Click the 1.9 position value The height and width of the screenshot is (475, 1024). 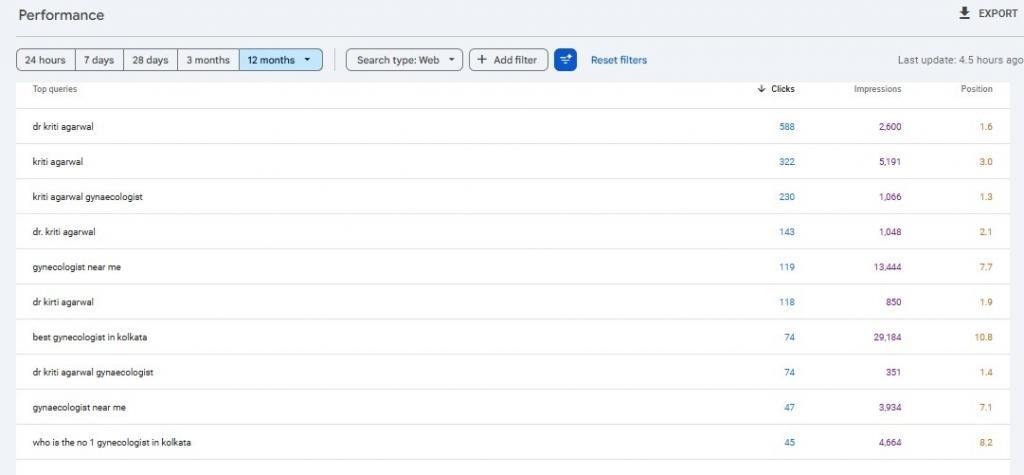coord(986,303)
